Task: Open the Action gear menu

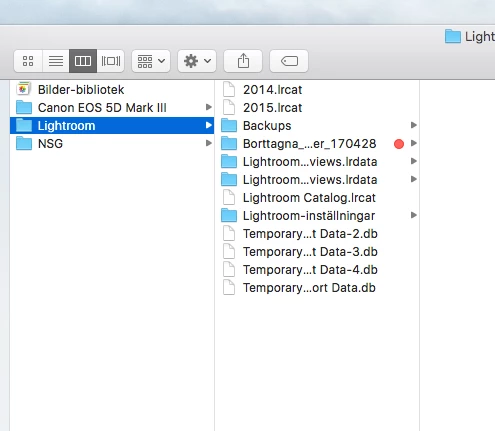Action: click(197, 61)
